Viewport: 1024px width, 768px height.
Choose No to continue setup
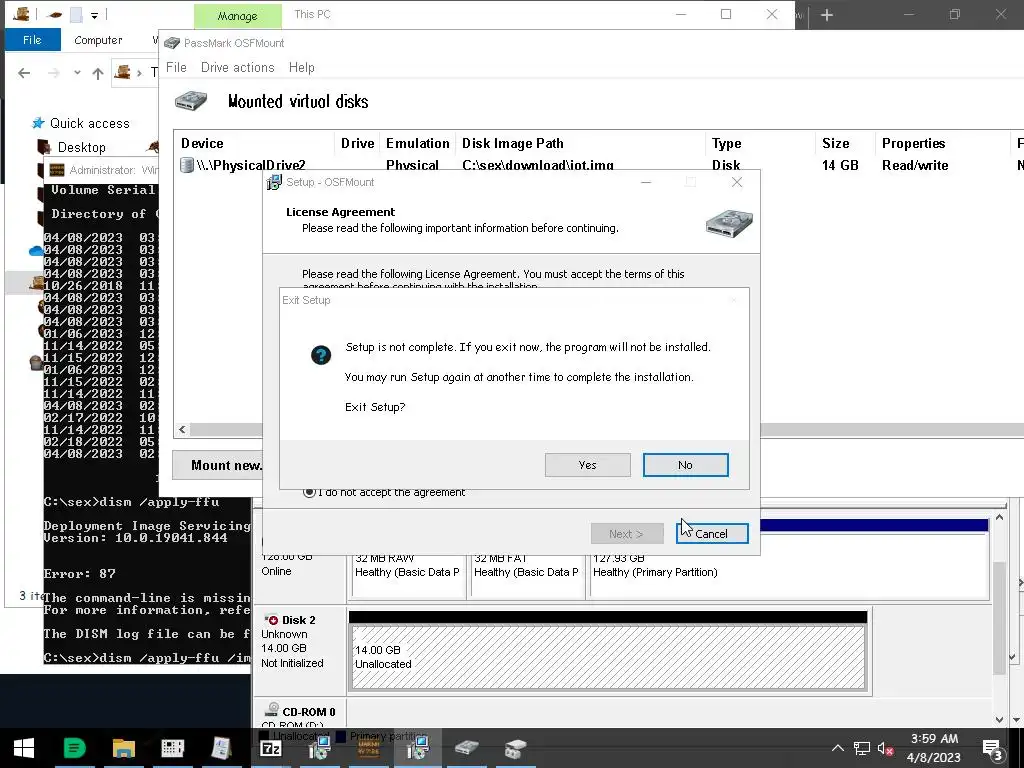pyautogui.click(x=685, y=465)
